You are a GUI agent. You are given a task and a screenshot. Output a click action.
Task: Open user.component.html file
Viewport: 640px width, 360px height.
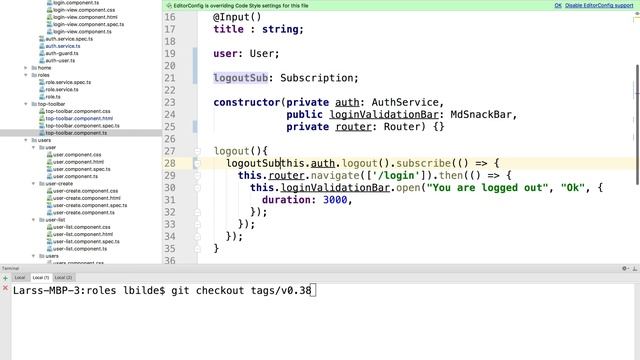click(76, 162)
